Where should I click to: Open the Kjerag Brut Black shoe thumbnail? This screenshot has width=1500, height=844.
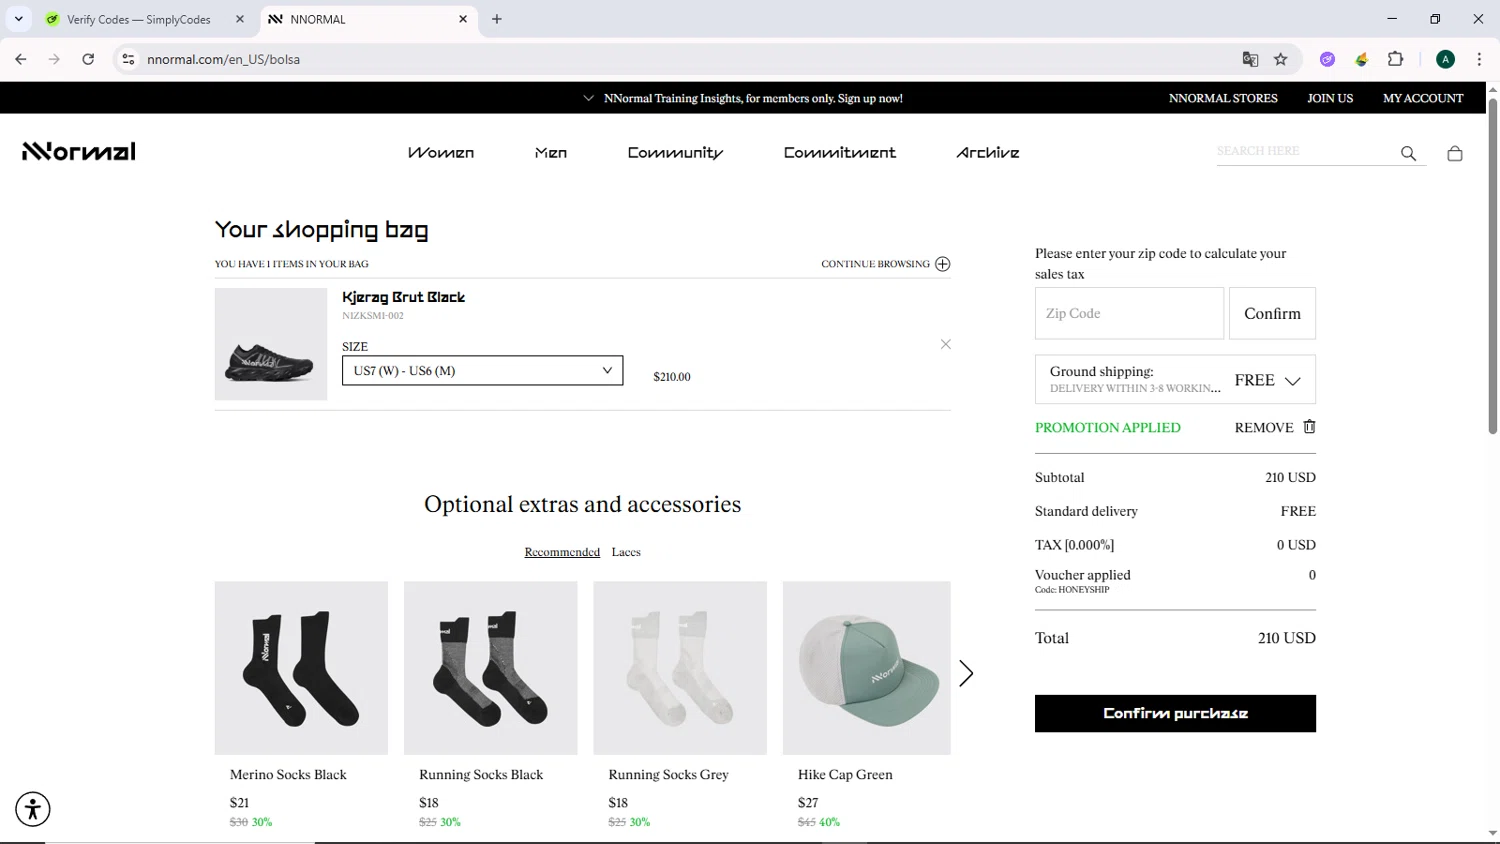[271, 344]
